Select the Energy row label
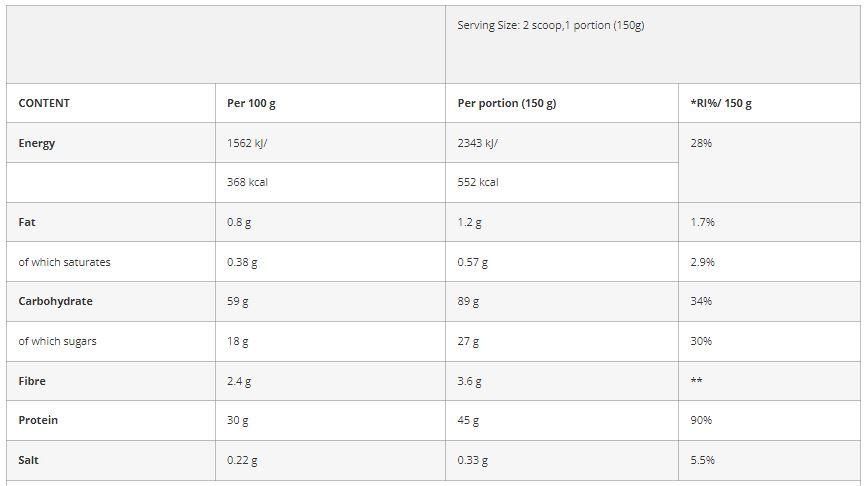867x486 pixels. pos(36,143)
